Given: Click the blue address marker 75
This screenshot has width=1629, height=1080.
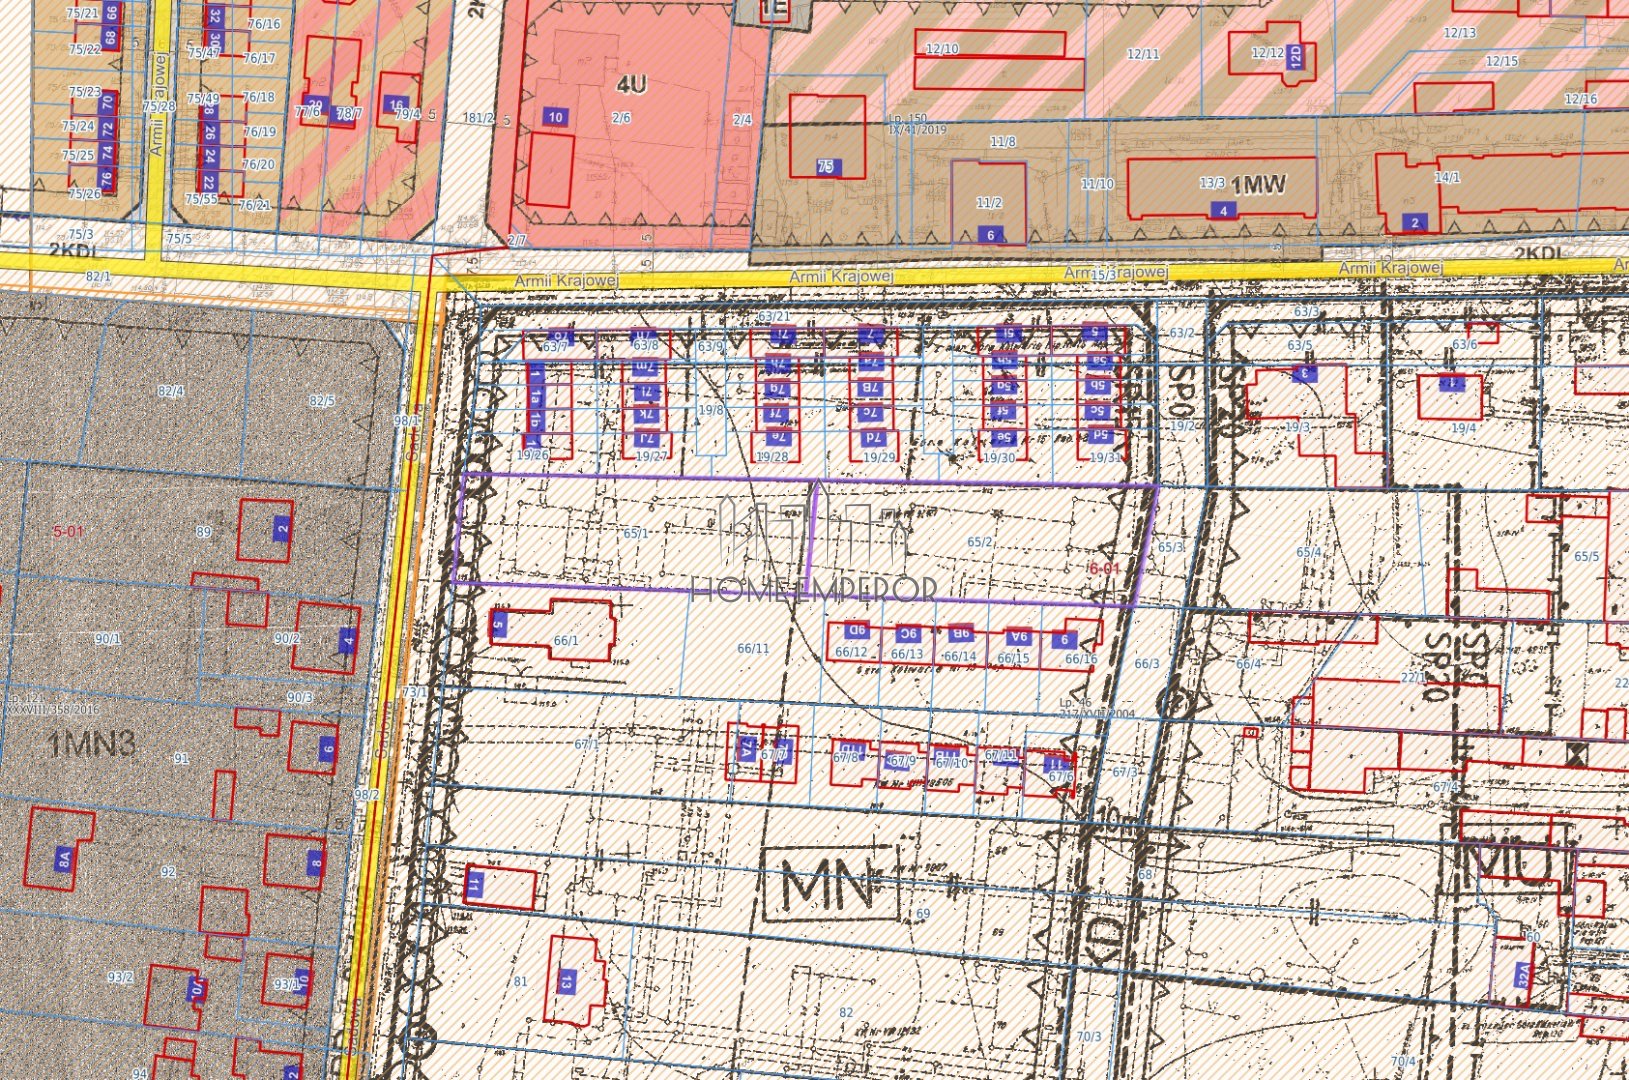Looking at the screenshot, I should [826, 167].
